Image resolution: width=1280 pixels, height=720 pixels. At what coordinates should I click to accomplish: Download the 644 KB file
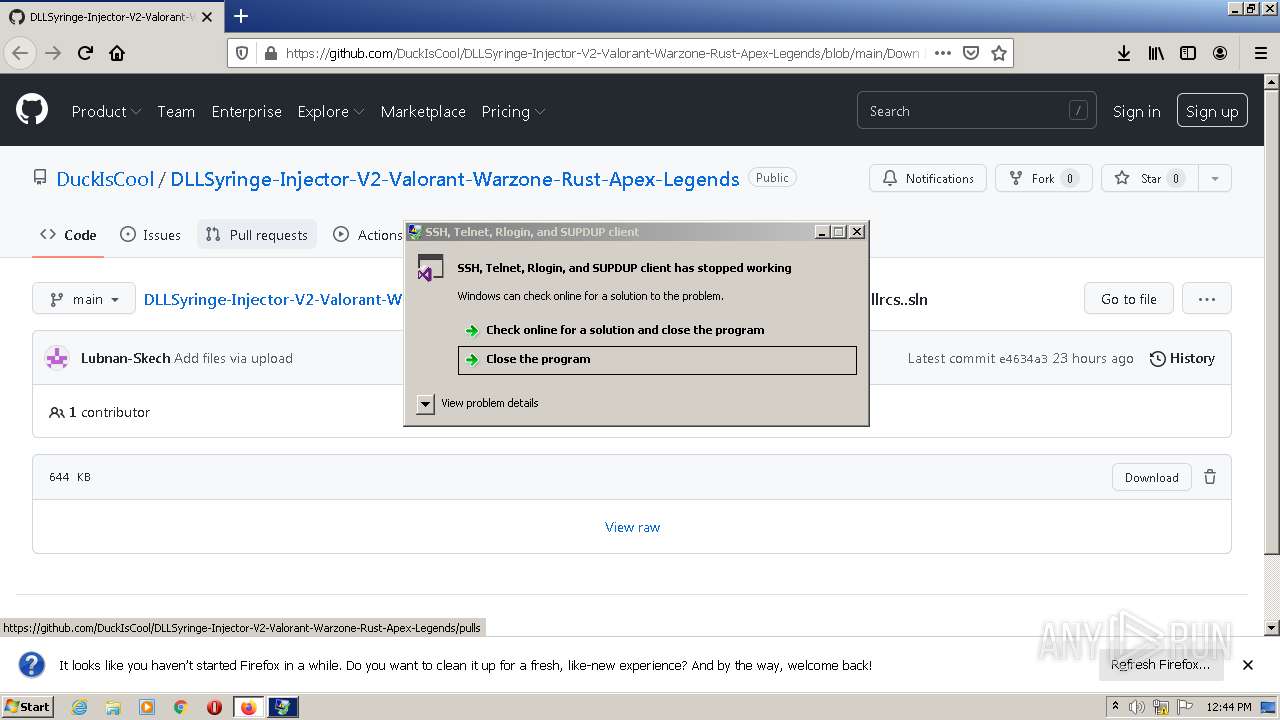pyautogui.click(x=1152, y=477)
